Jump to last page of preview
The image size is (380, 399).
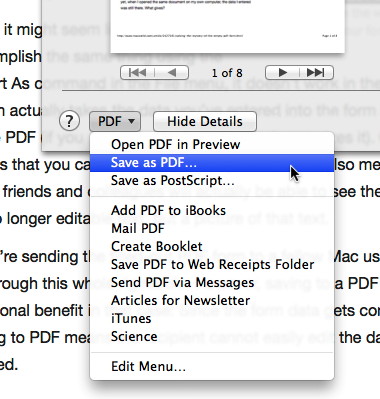316,72
